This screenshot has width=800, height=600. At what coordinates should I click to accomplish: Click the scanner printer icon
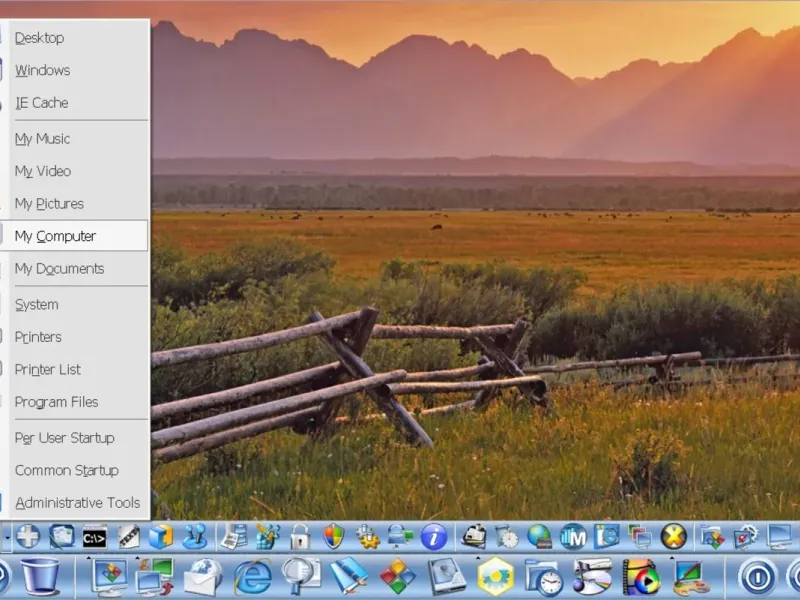(473, 537)
